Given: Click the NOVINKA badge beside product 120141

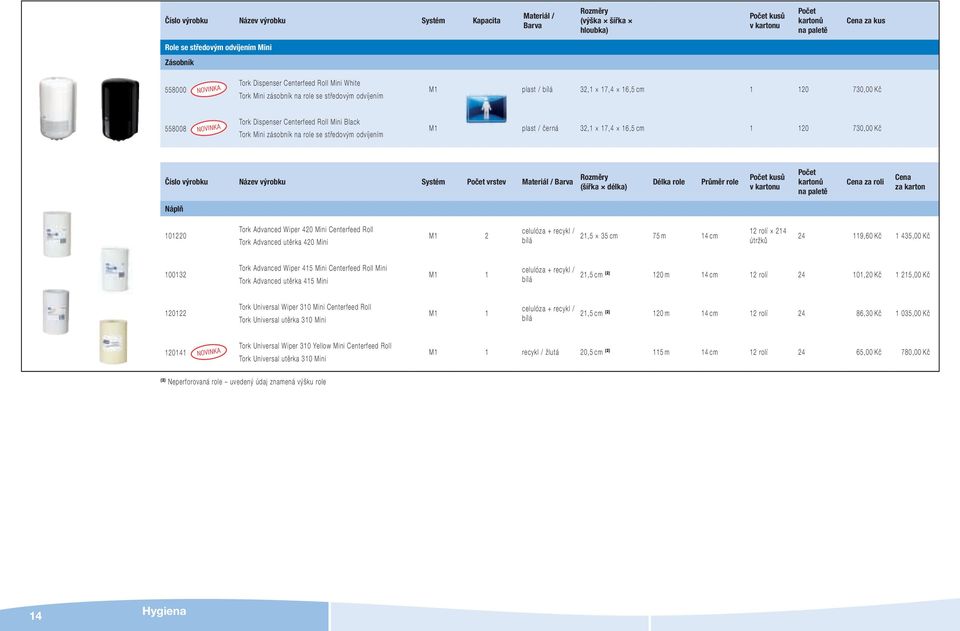Looking at the screenshot, I should (209, 352).
